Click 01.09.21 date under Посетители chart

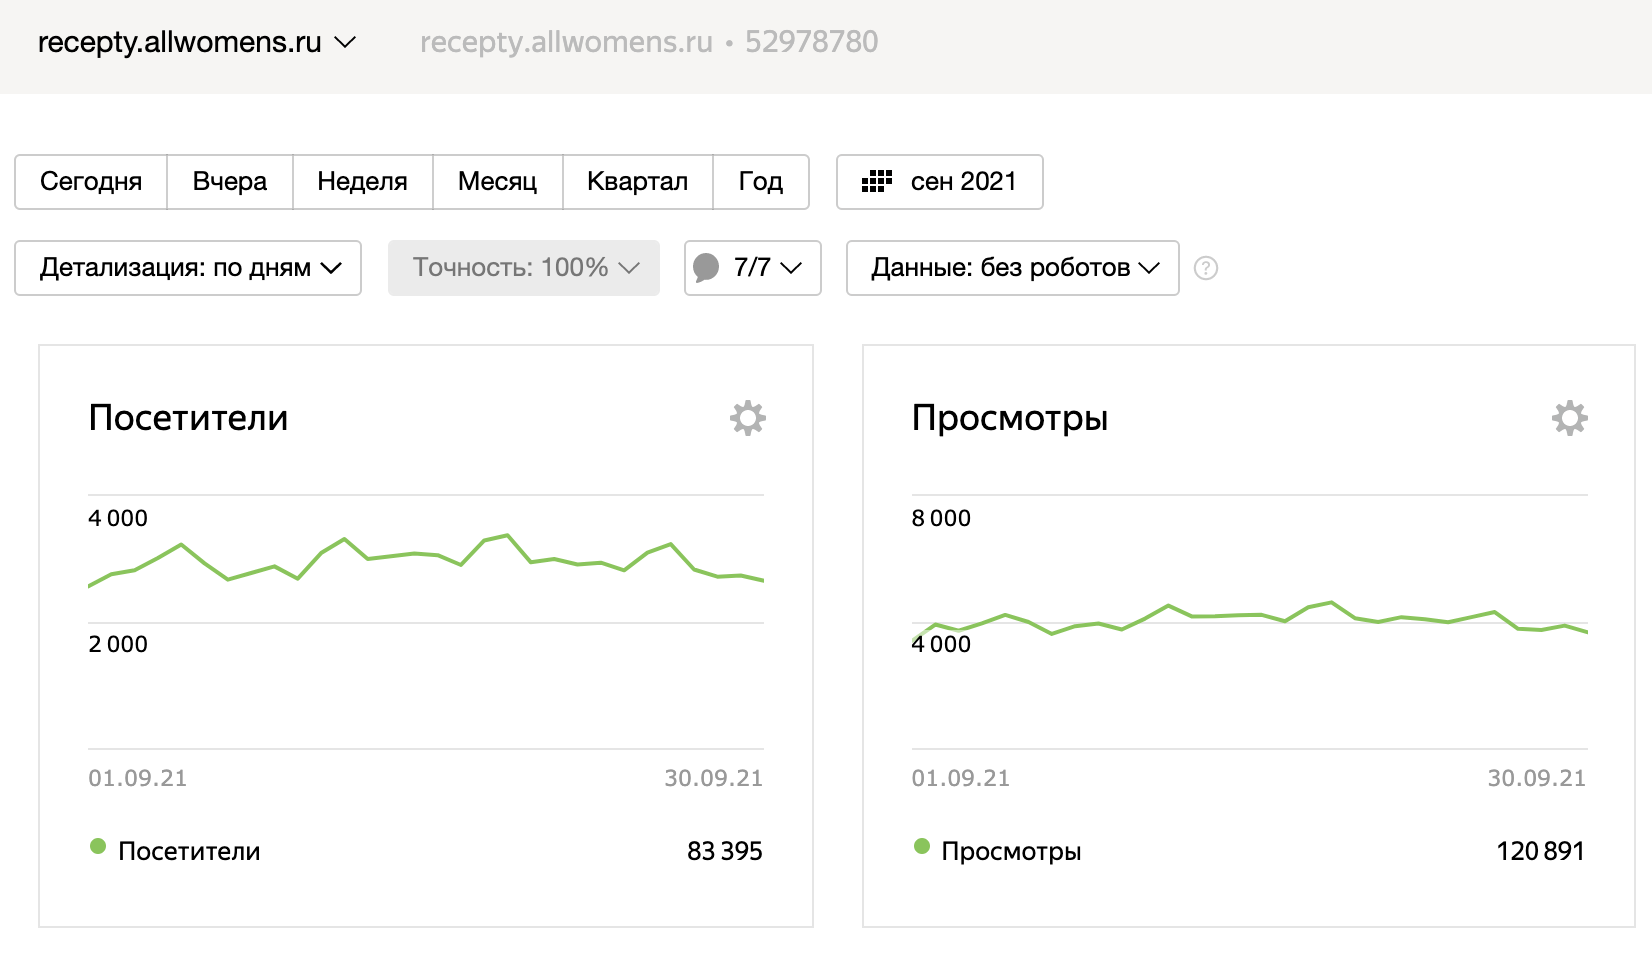138,778
